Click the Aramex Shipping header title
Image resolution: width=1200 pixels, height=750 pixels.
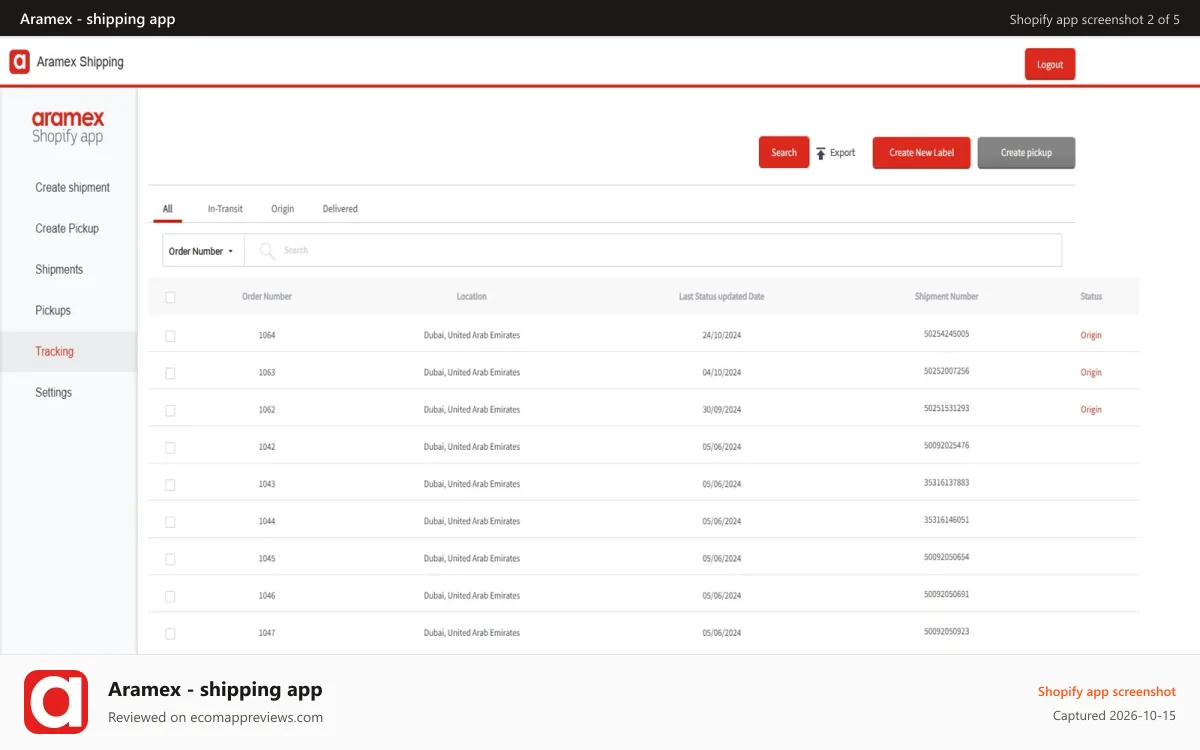80,62
